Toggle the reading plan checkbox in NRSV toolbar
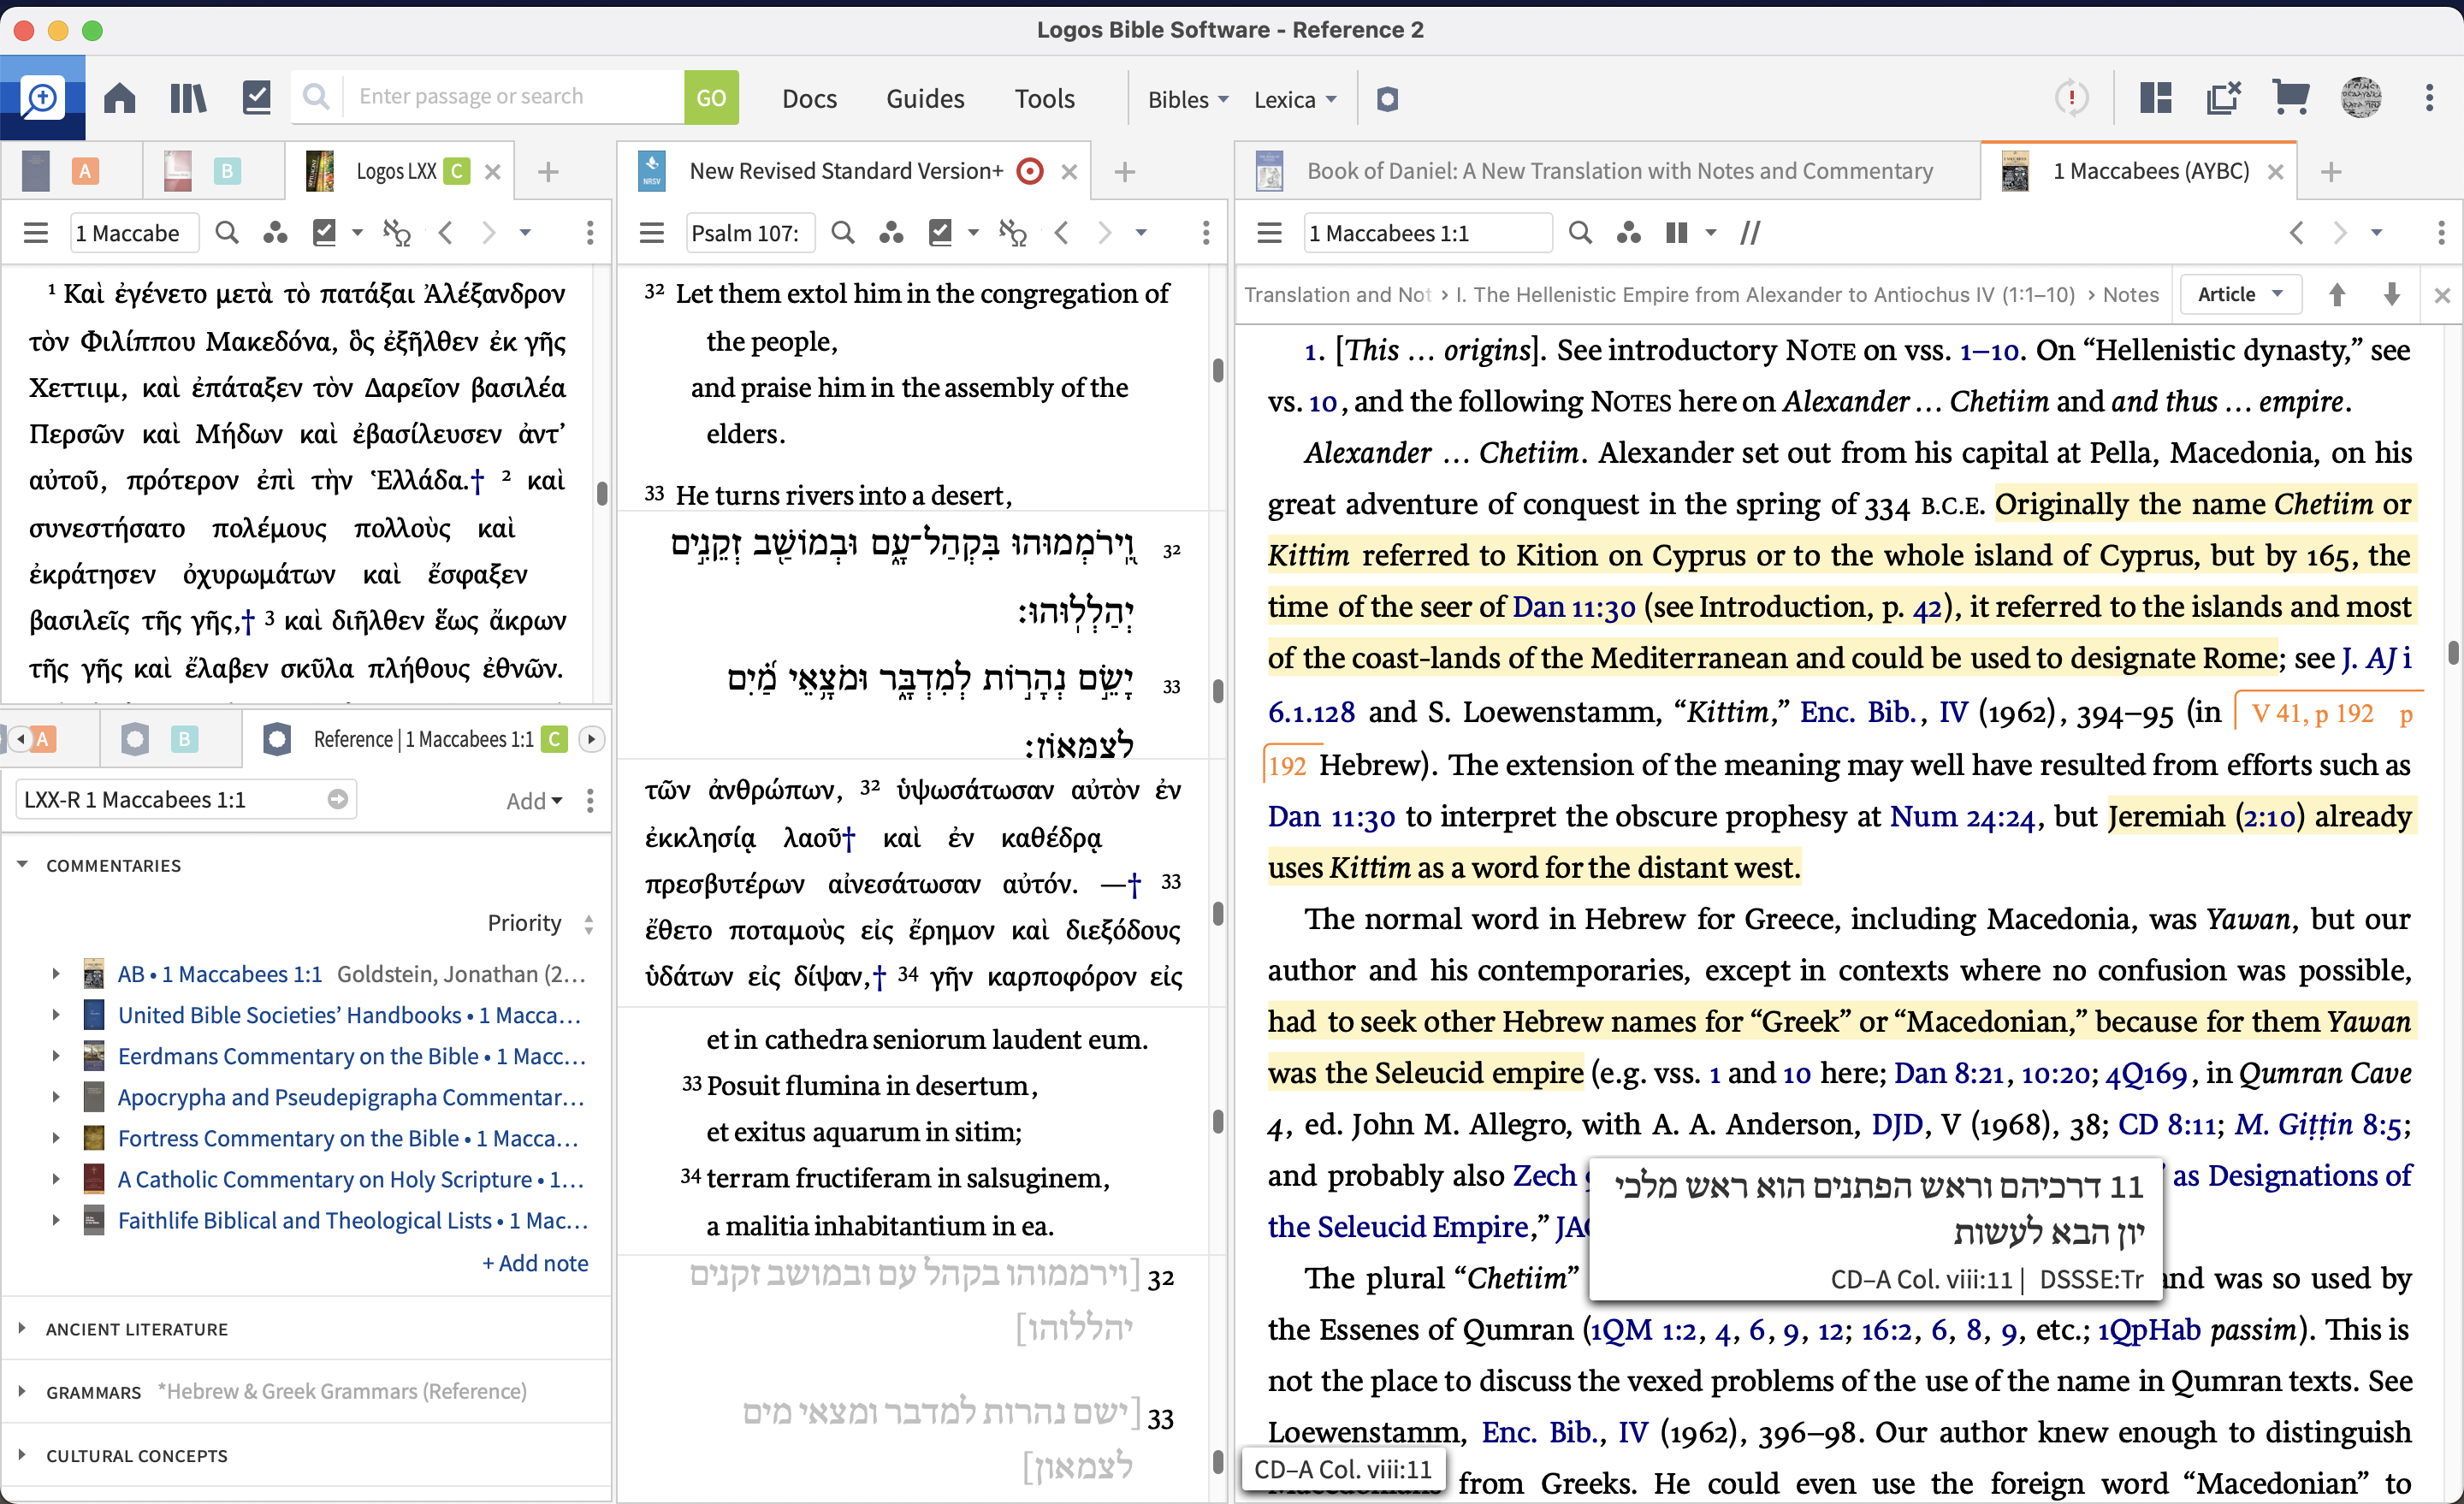 pyautogui.click(x=940, y=233)
